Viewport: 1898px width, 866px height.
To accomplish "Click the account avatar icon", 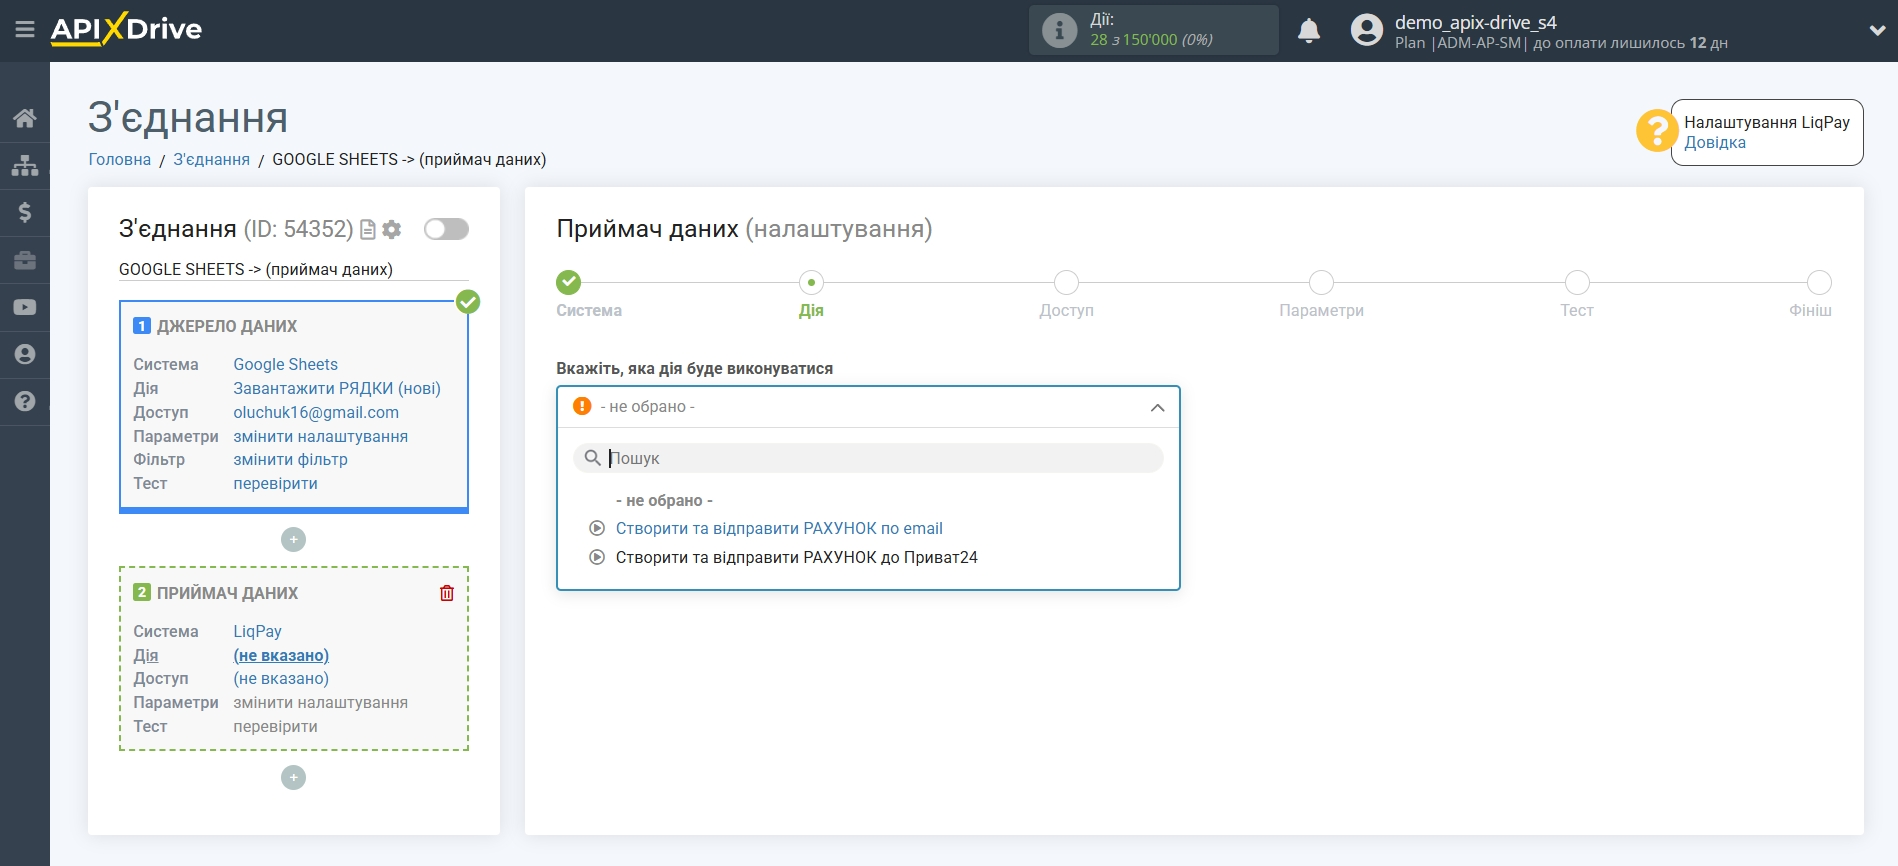I will 1366,30.
